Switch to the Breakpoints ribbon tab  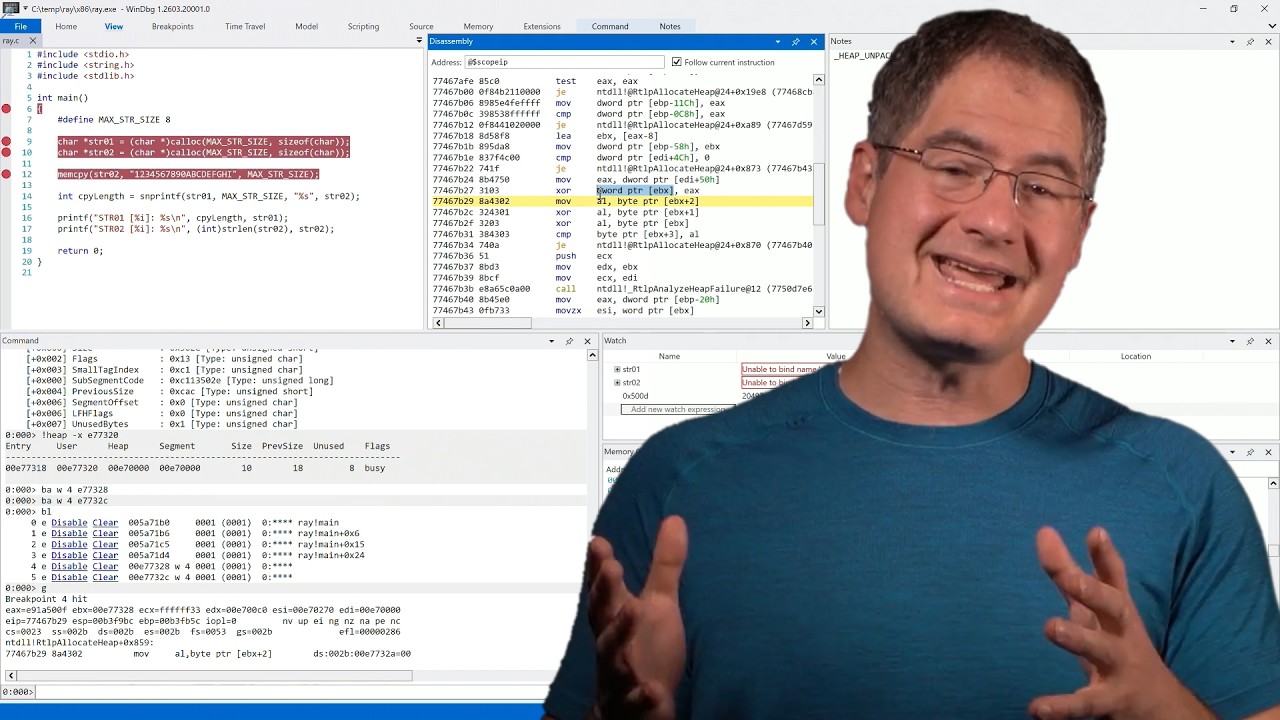click(x=173, y=27)
